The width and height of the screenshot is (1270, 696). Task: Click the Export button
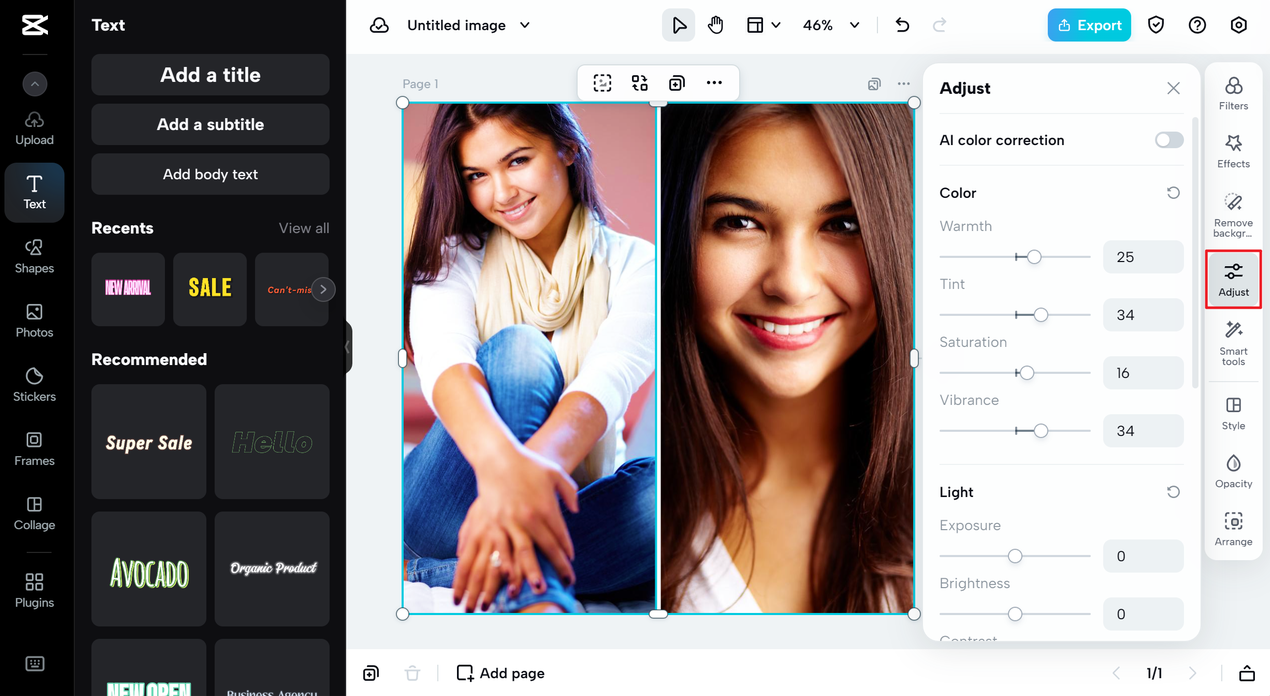1089,25
